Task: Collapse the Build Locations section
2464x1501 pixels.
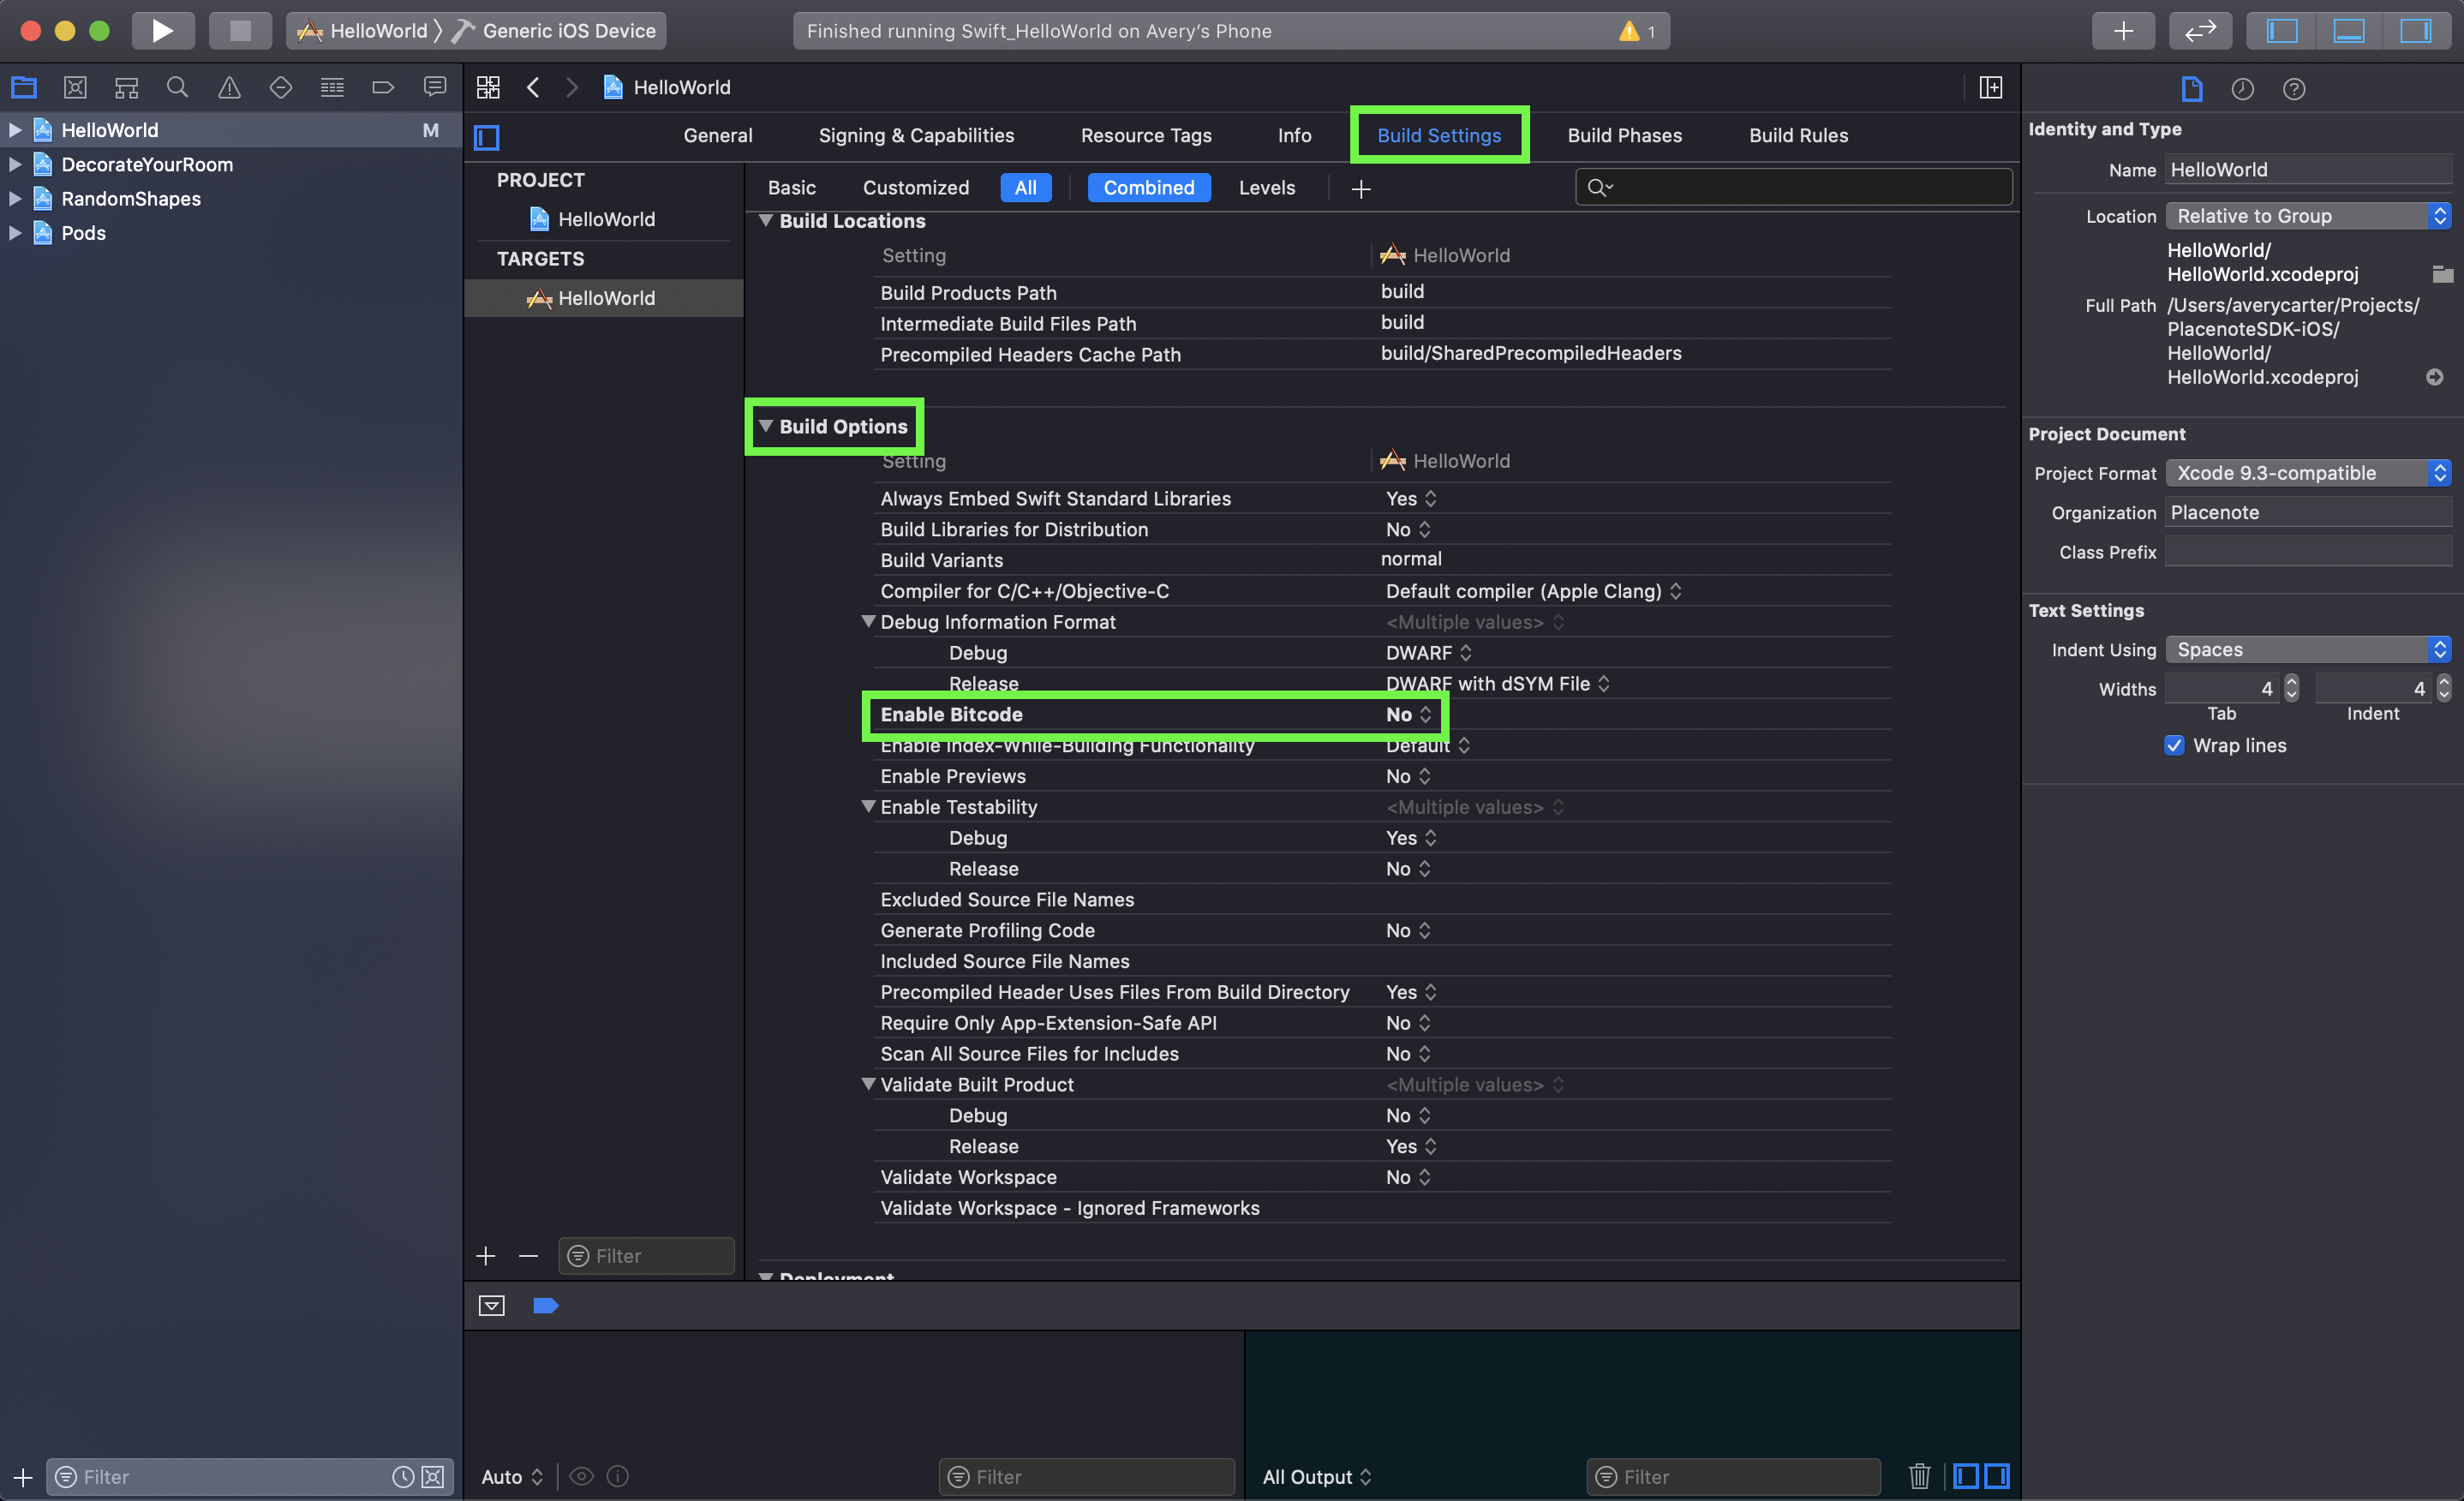Action: point(766,221)
